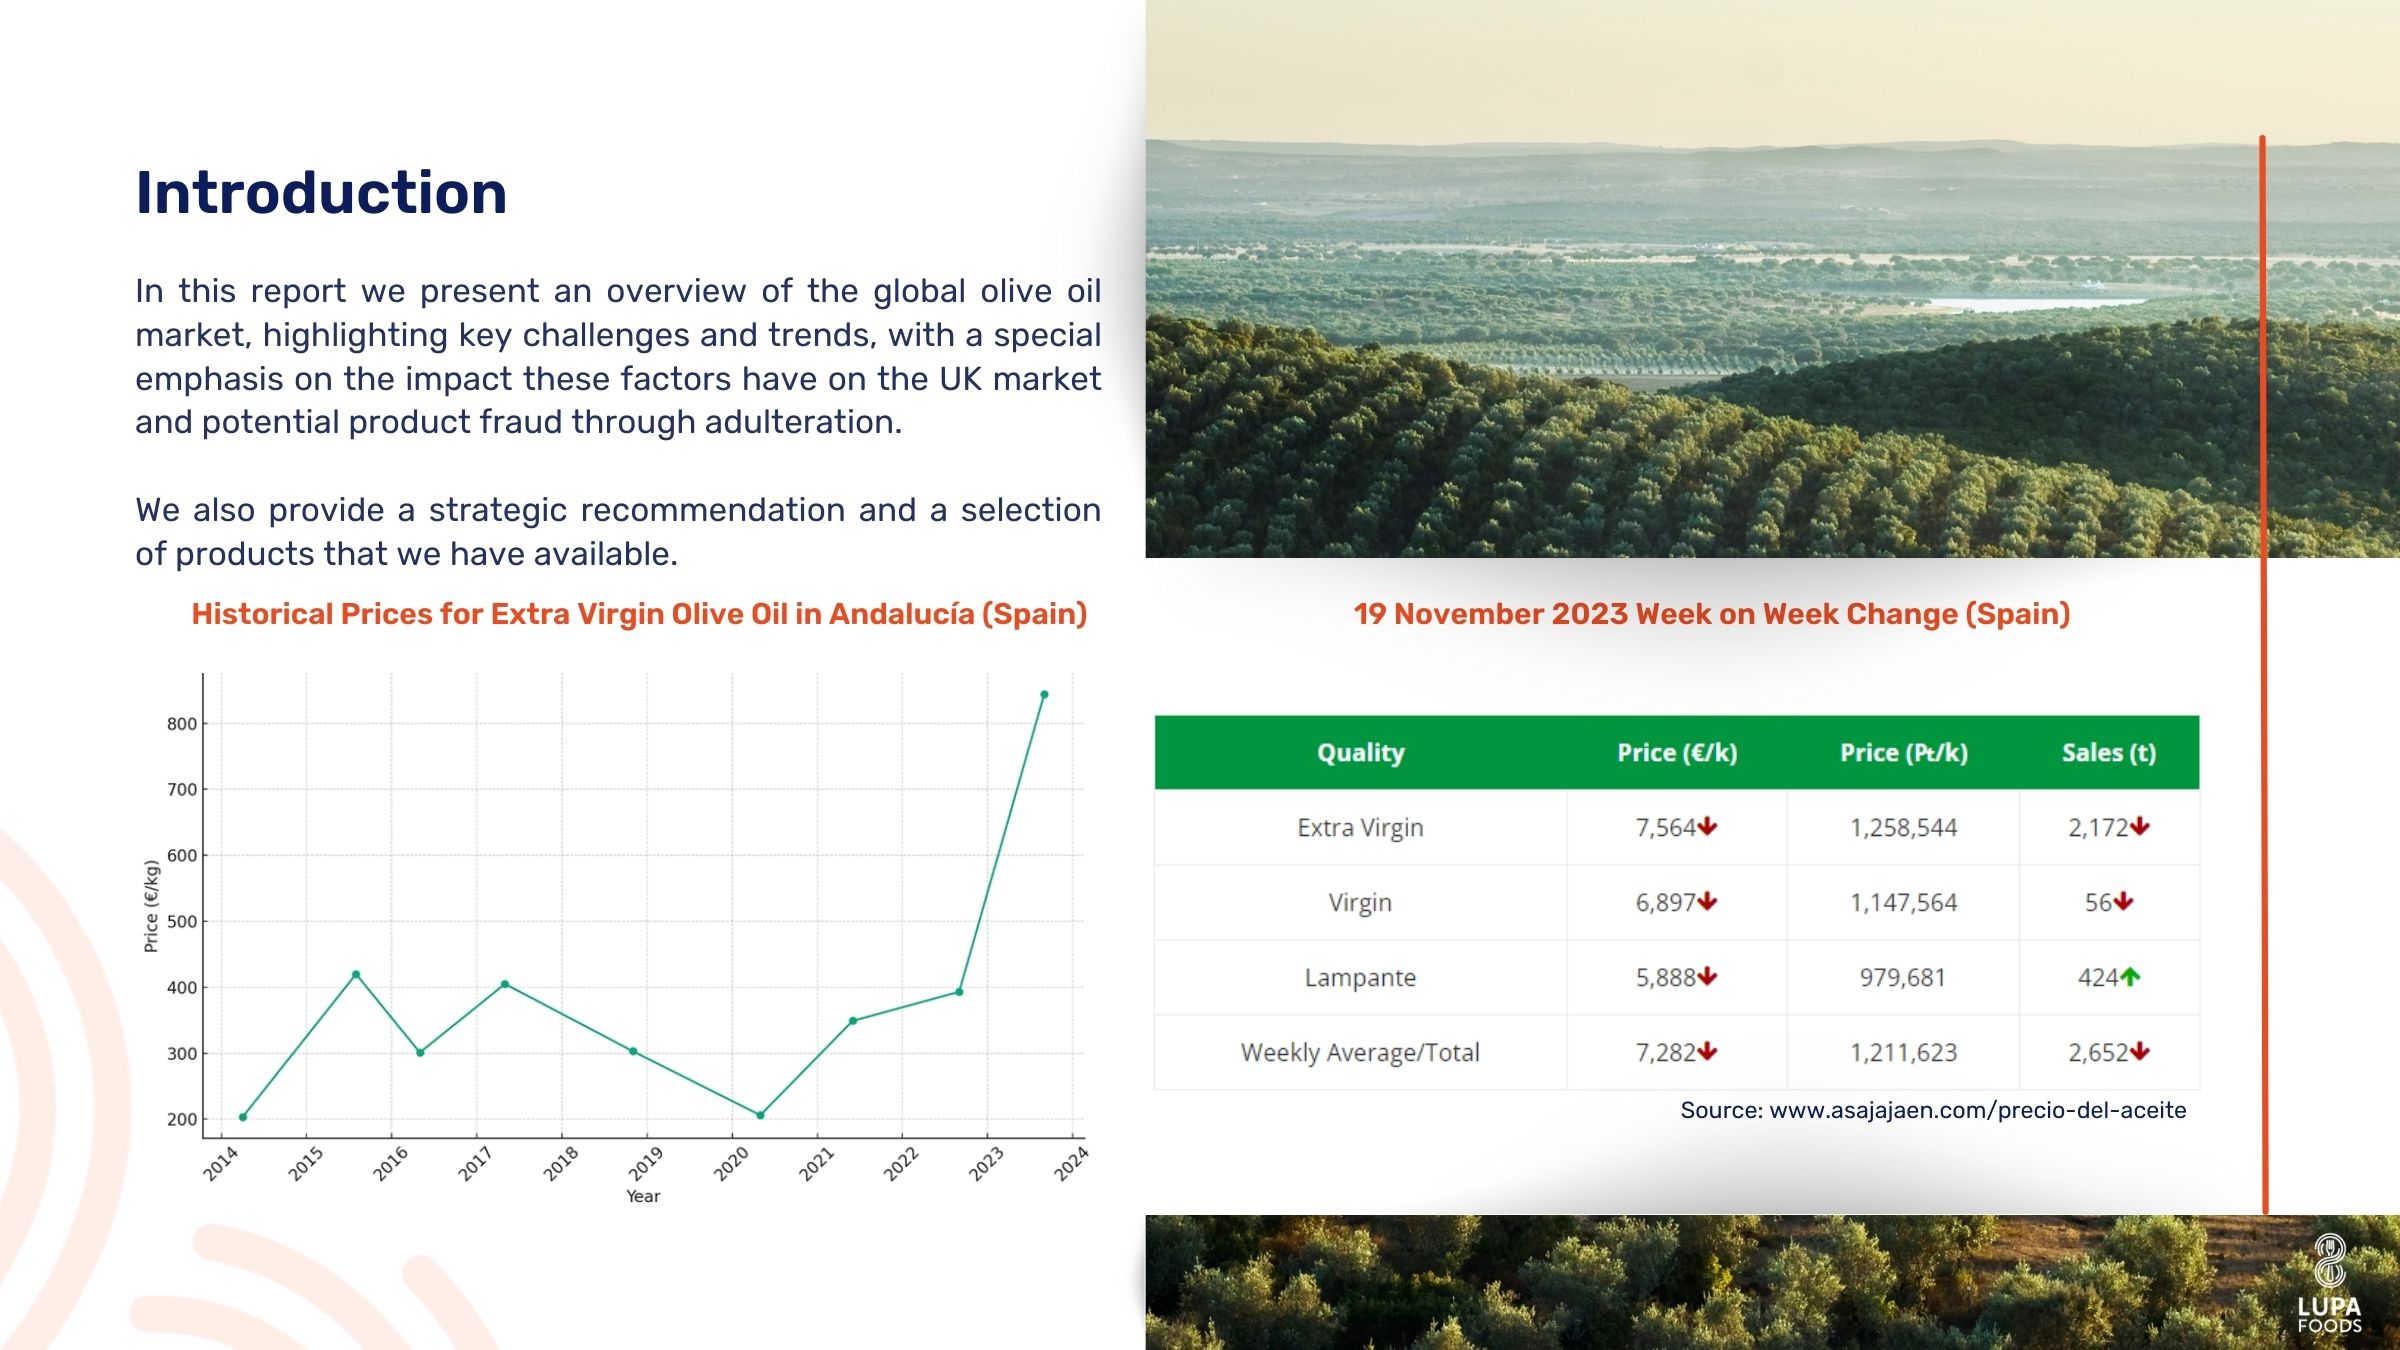Screen dimensions: 2400x1350
Task: Click the red down arrow beside 7,564
Action: [x=1707, y=826]
